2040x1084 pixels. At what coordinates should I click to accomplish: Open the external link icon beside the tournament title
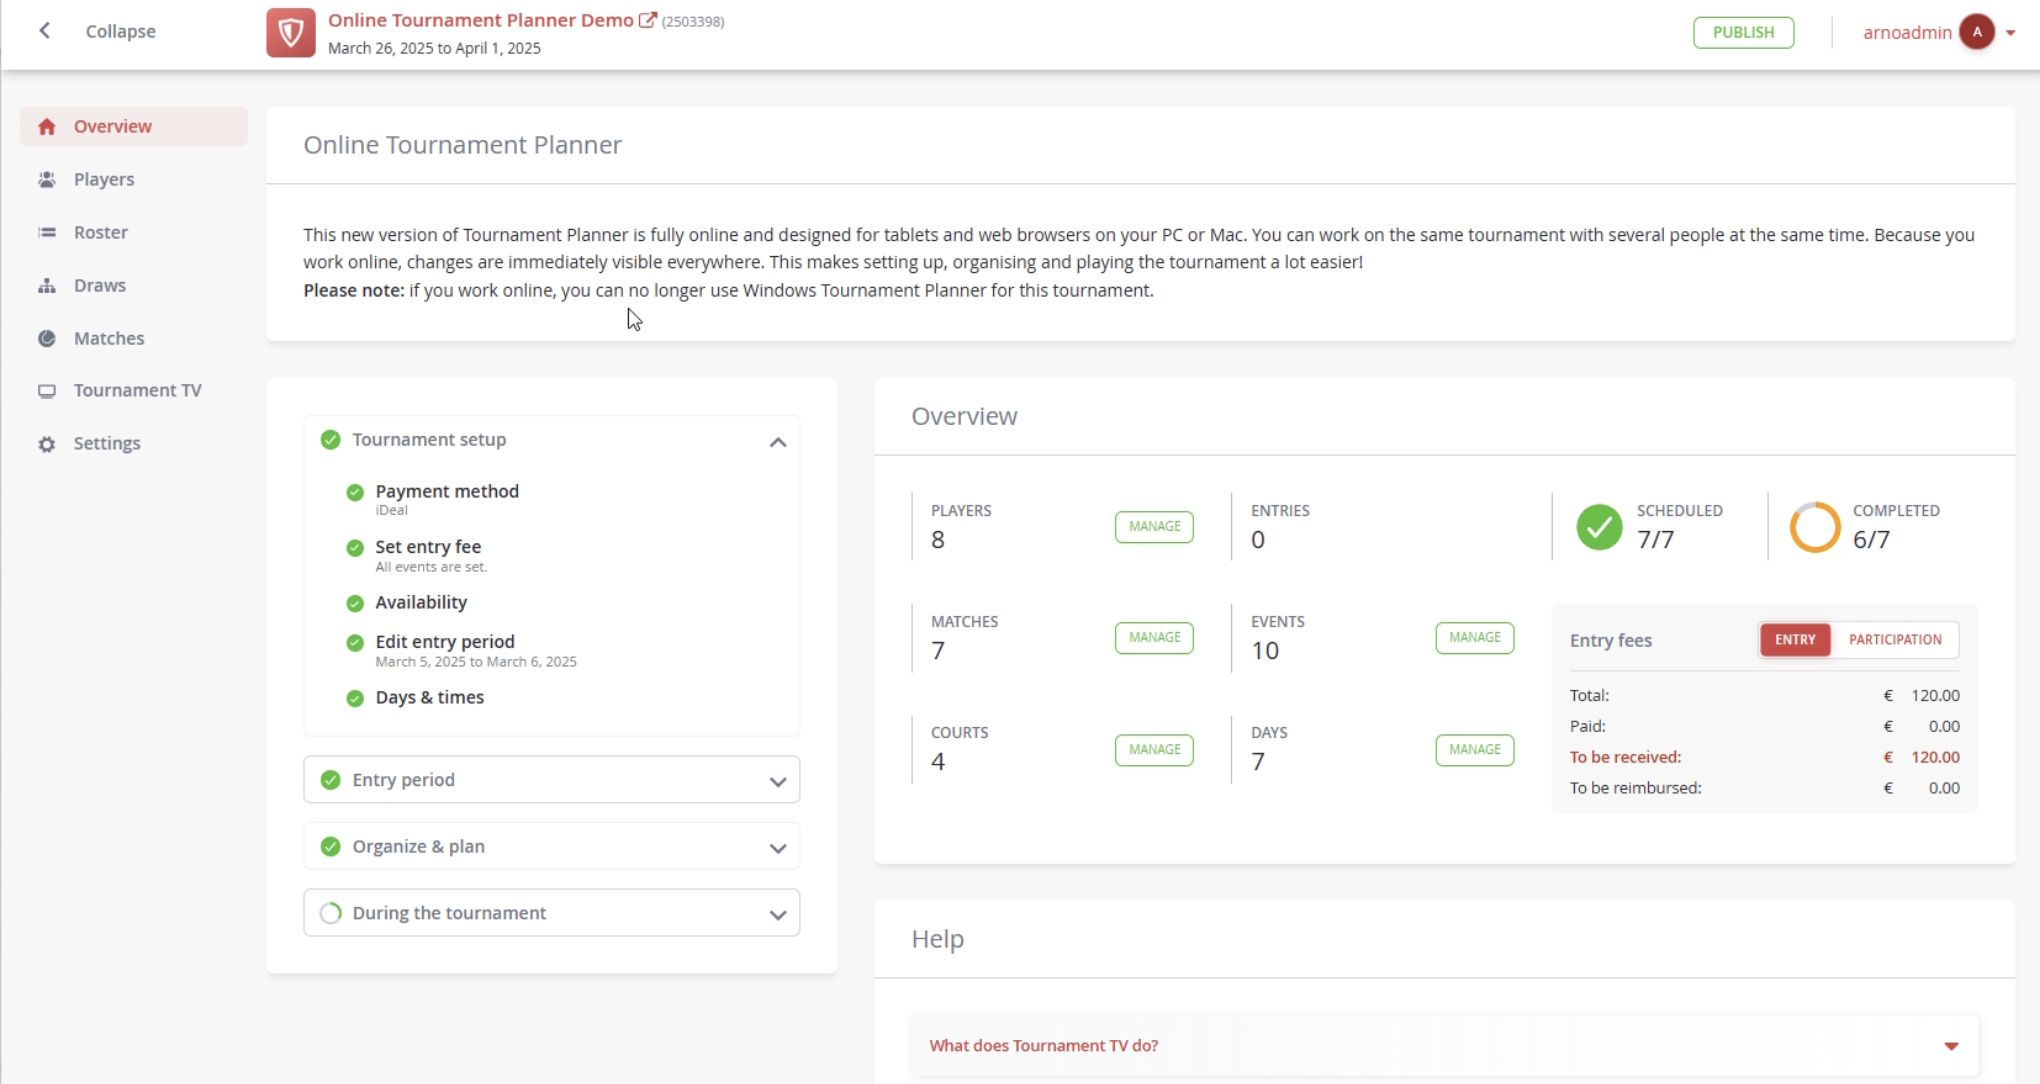(647, 20)
